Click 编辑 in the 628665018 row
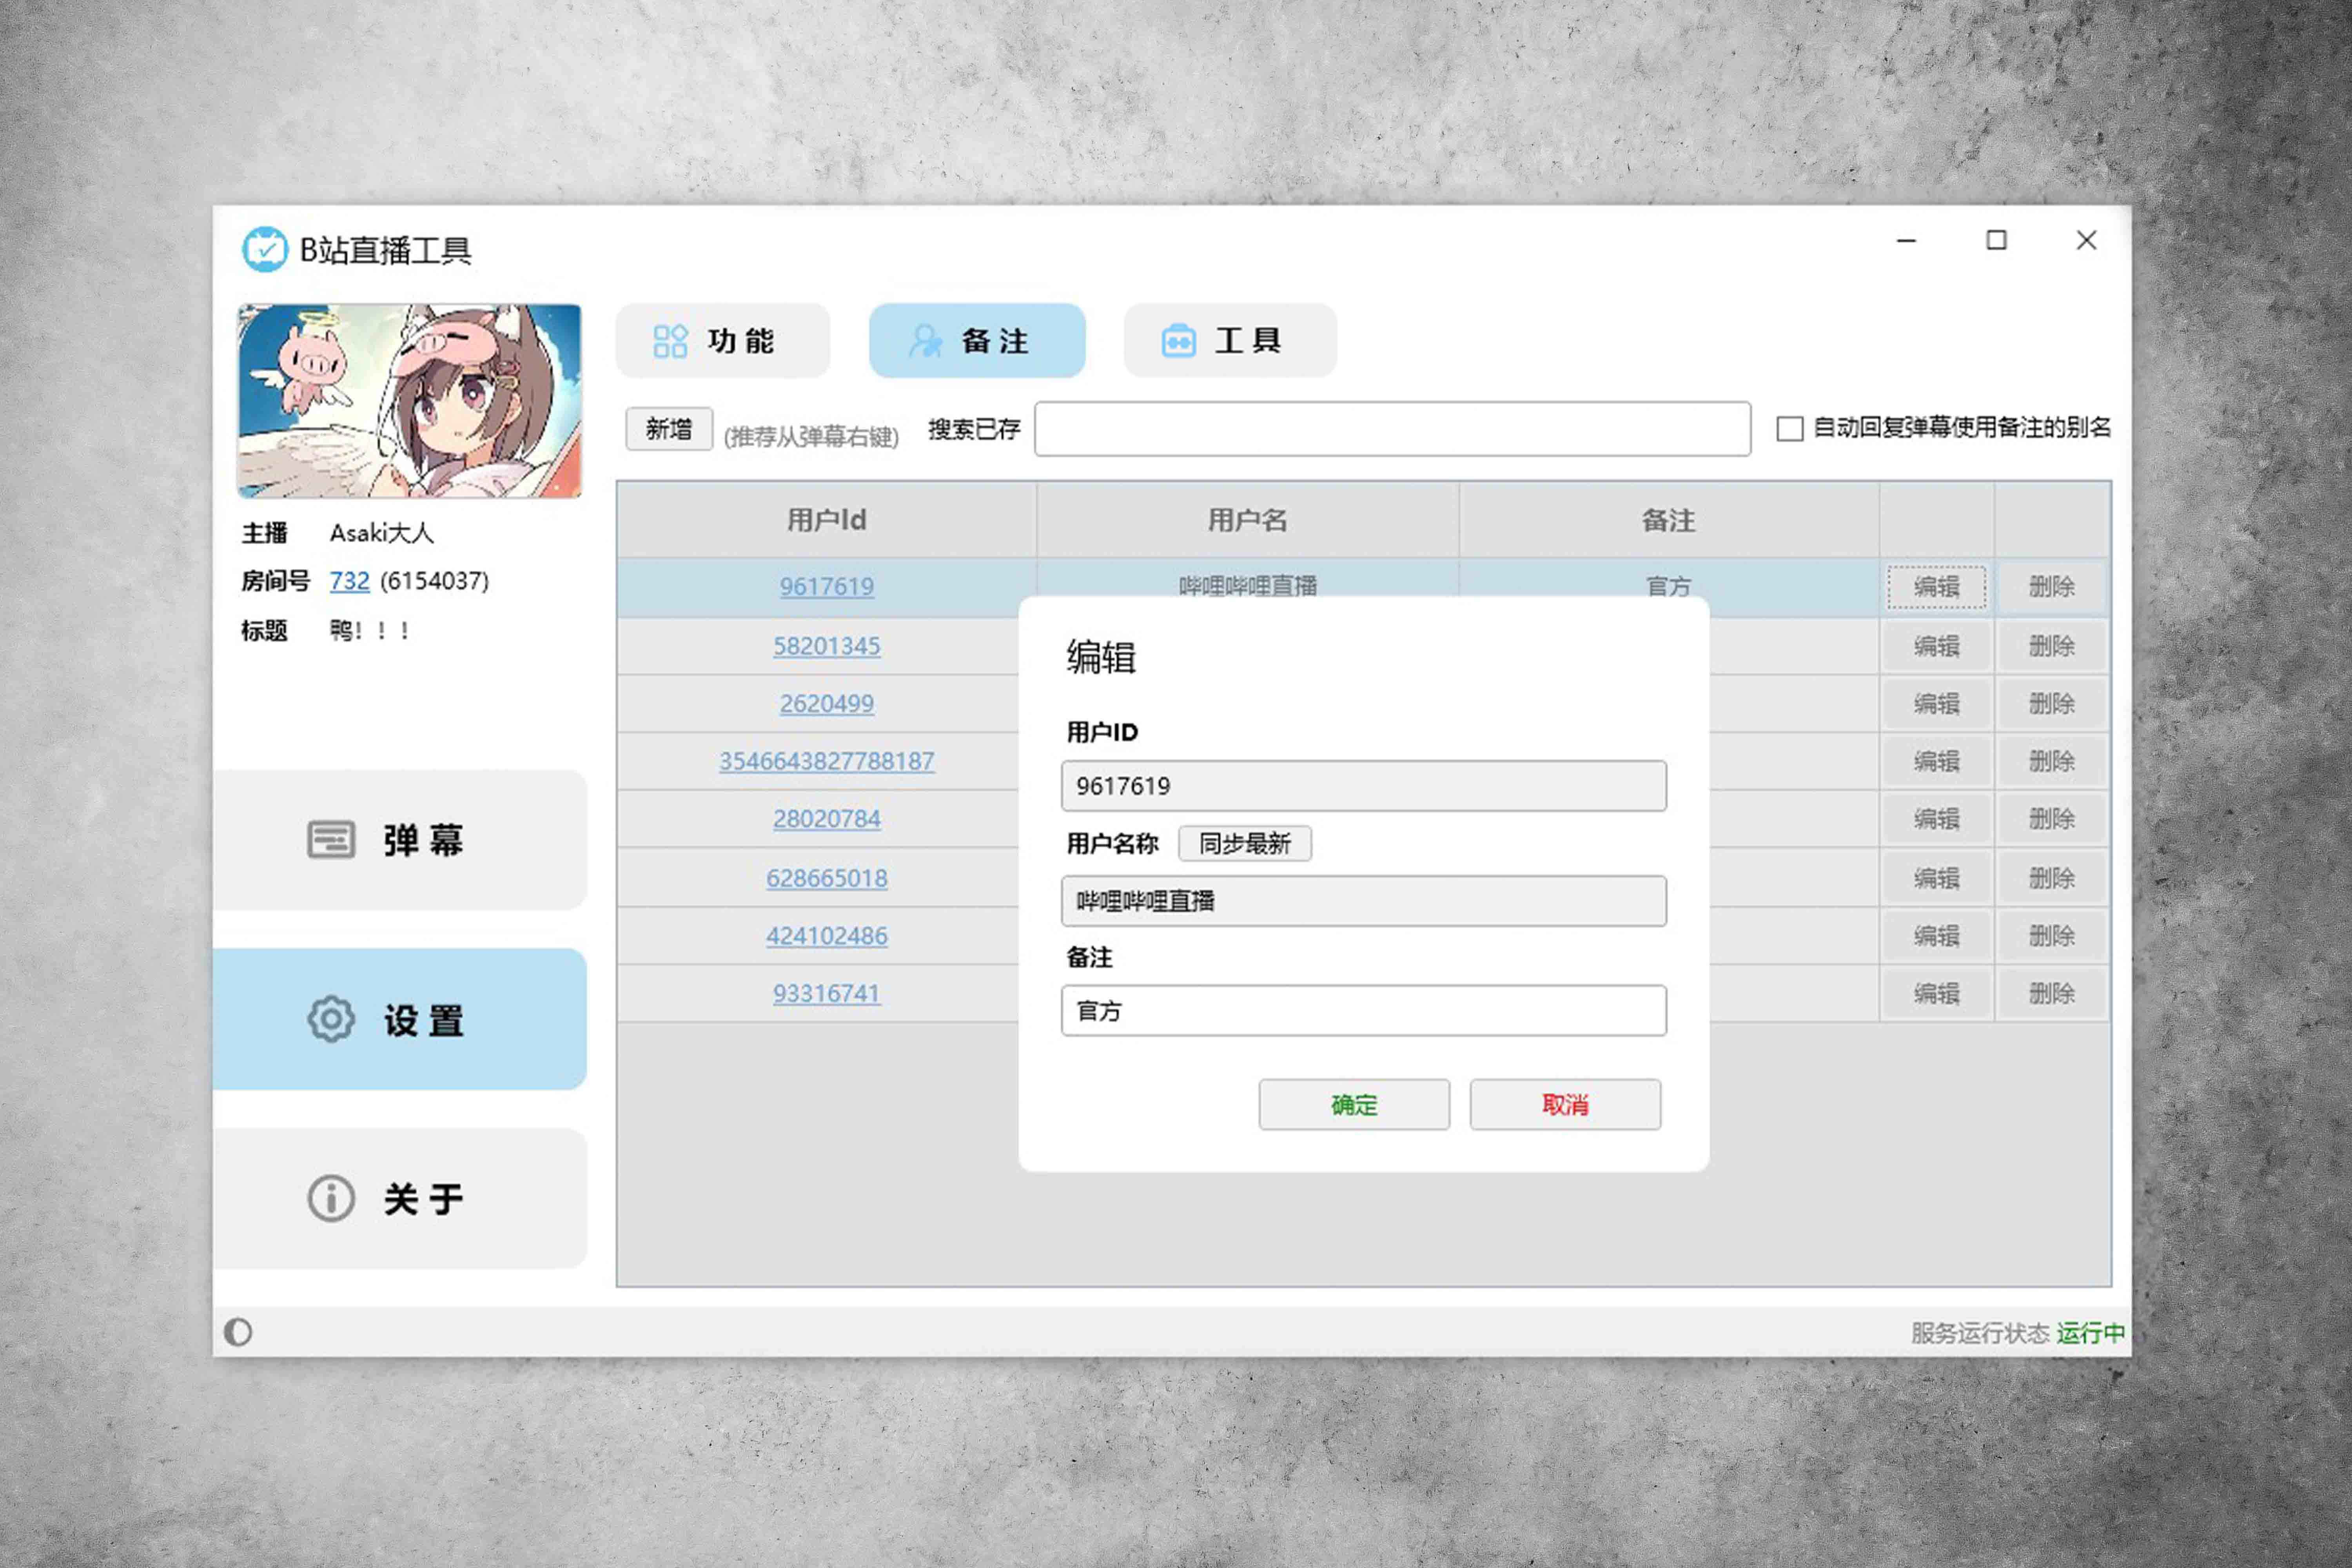 point(1937,878)
